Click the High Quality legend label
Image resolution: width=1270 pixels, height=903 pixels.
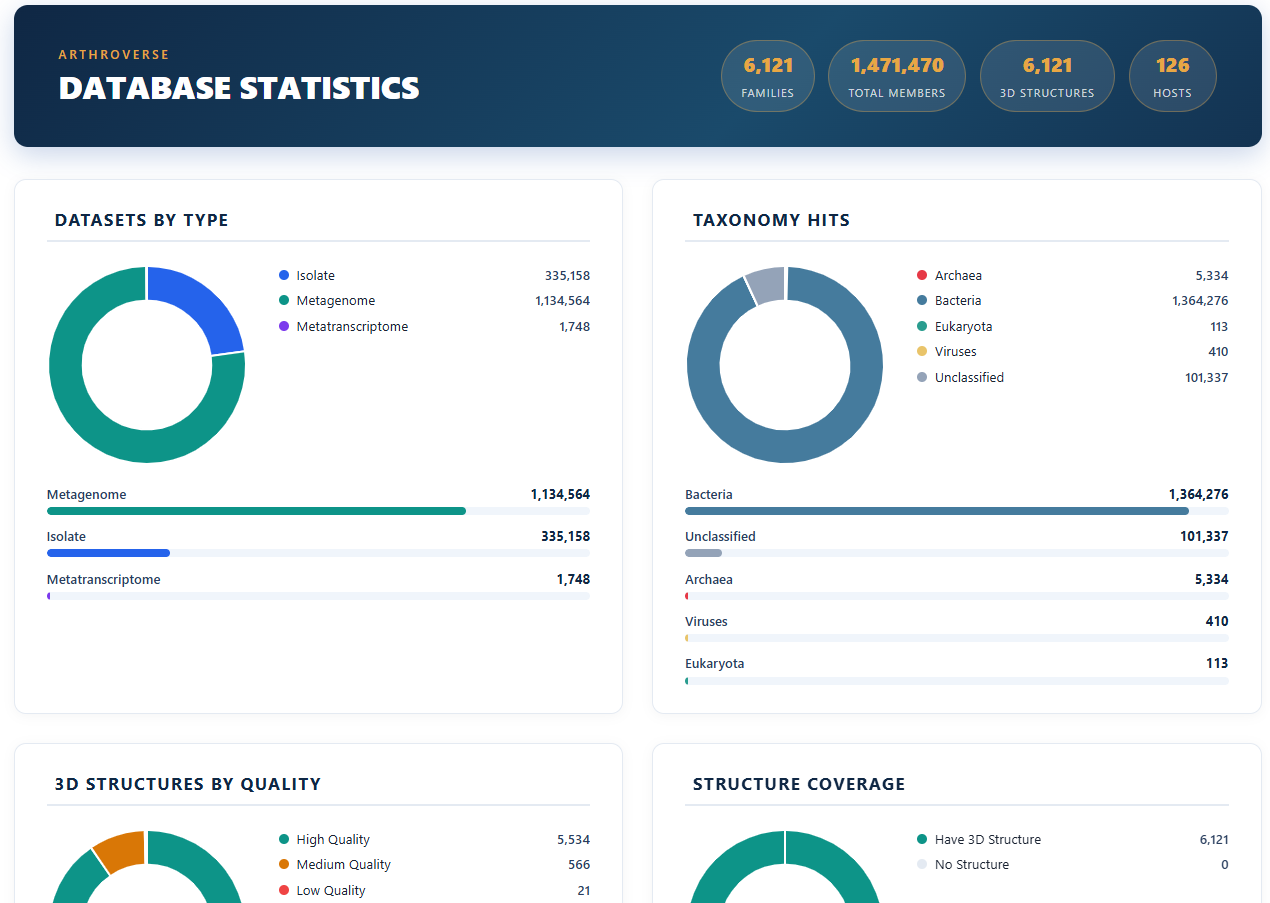point(333,839)
